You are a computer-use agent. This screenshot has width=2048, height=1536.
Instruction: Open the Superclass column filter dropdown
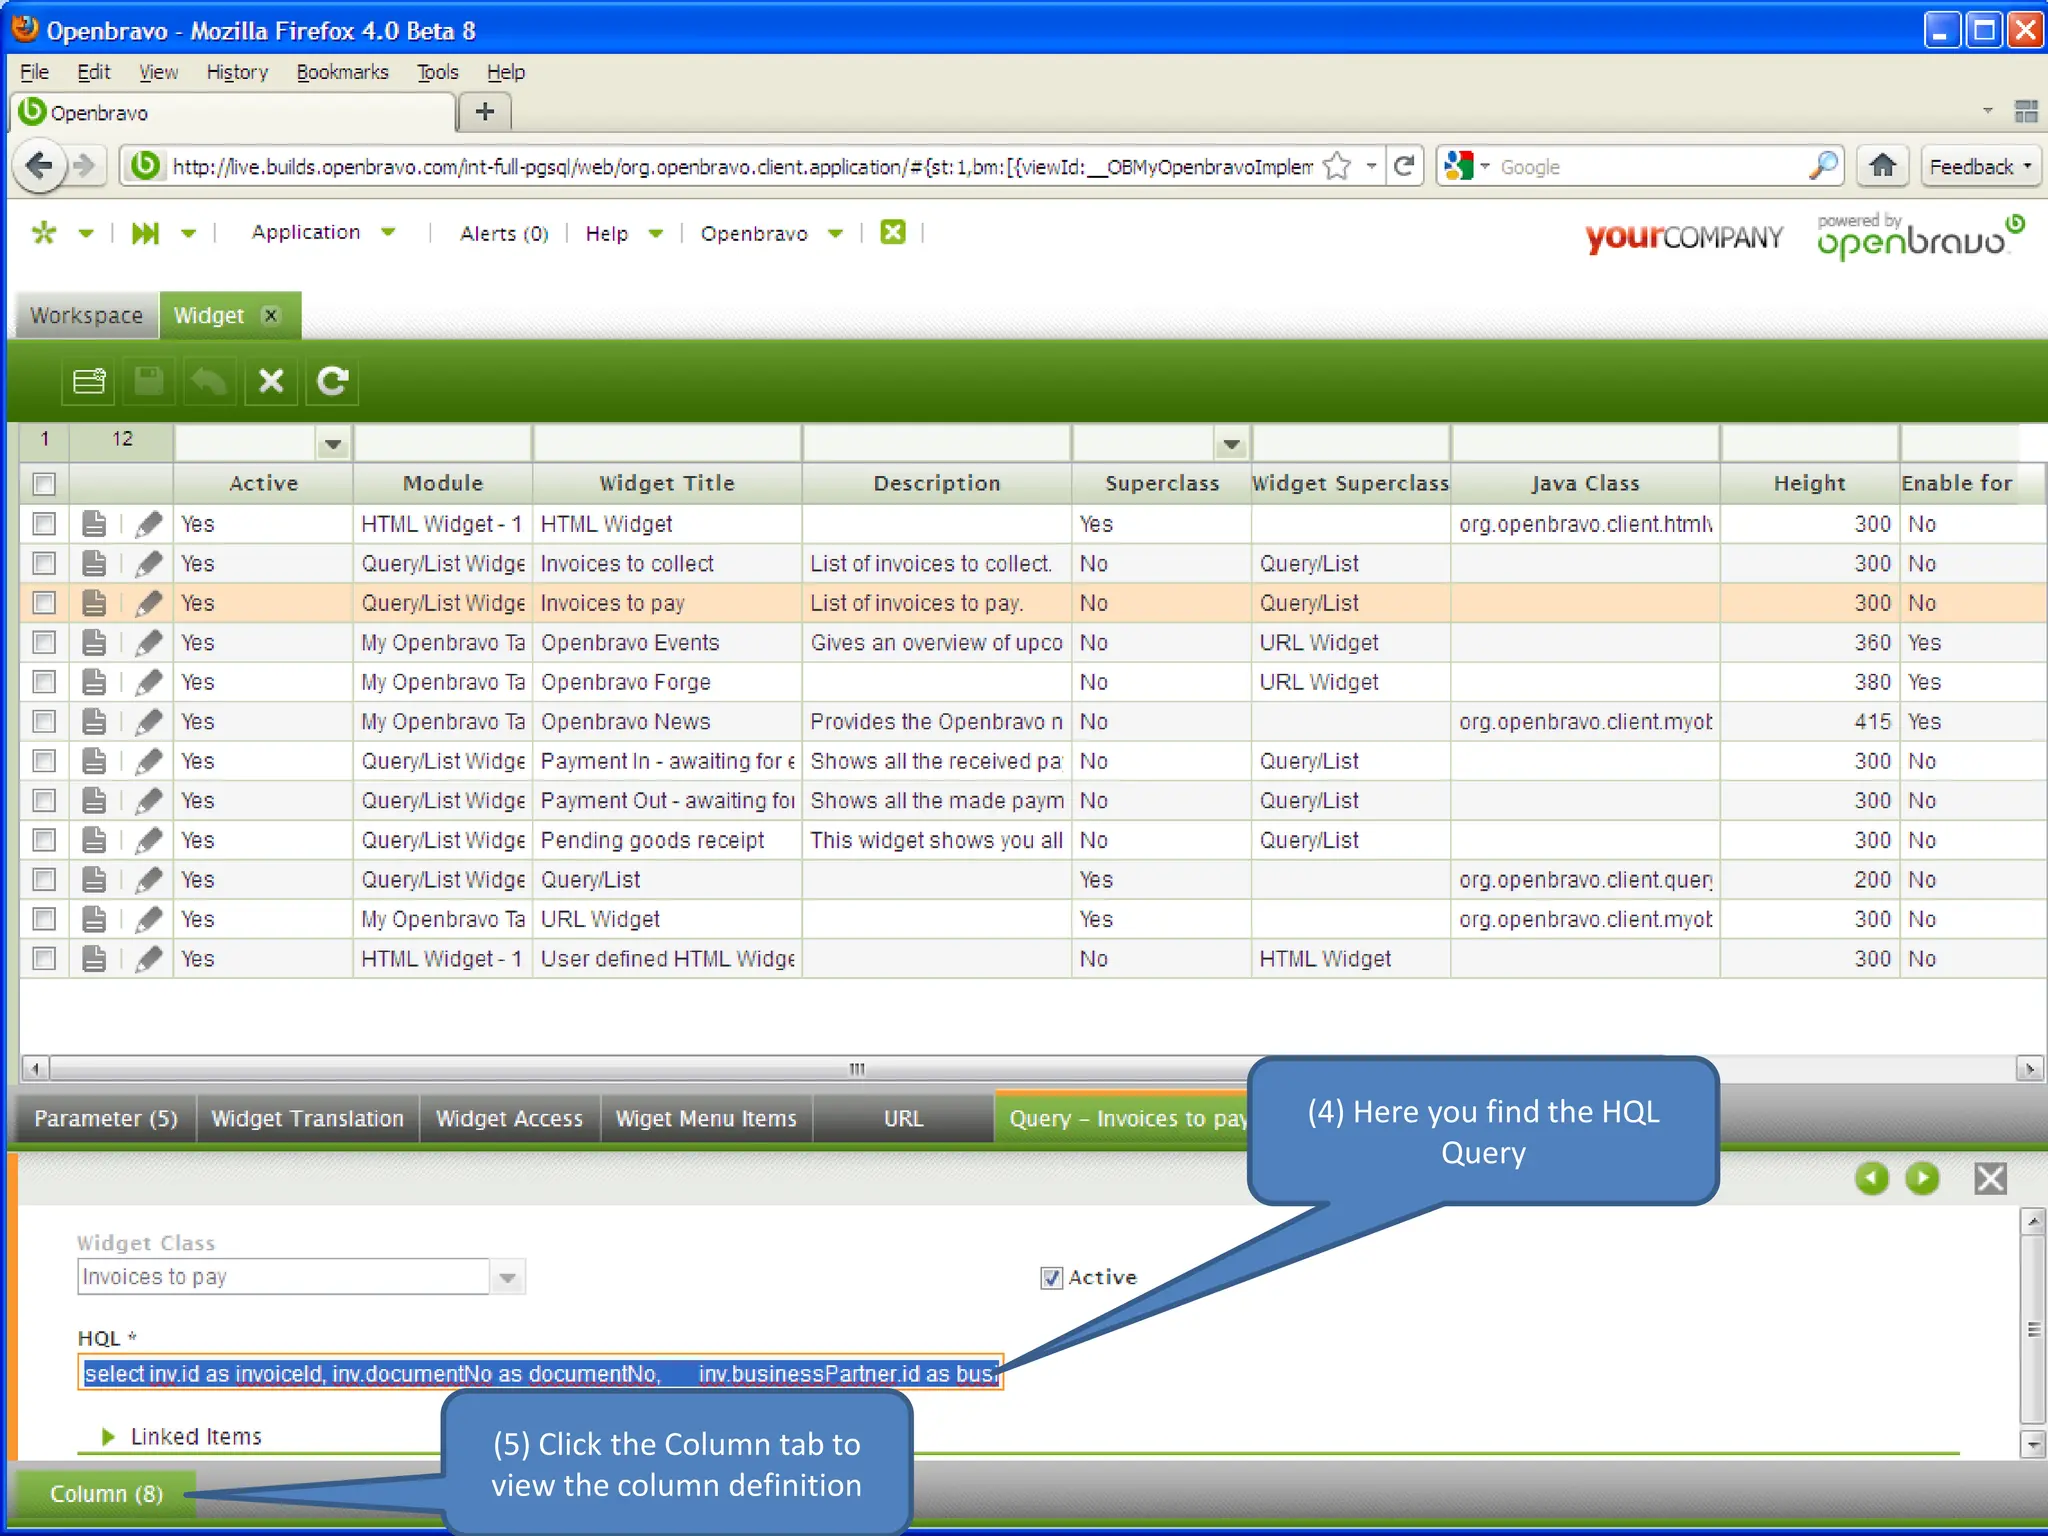[x=1232, y=443]
